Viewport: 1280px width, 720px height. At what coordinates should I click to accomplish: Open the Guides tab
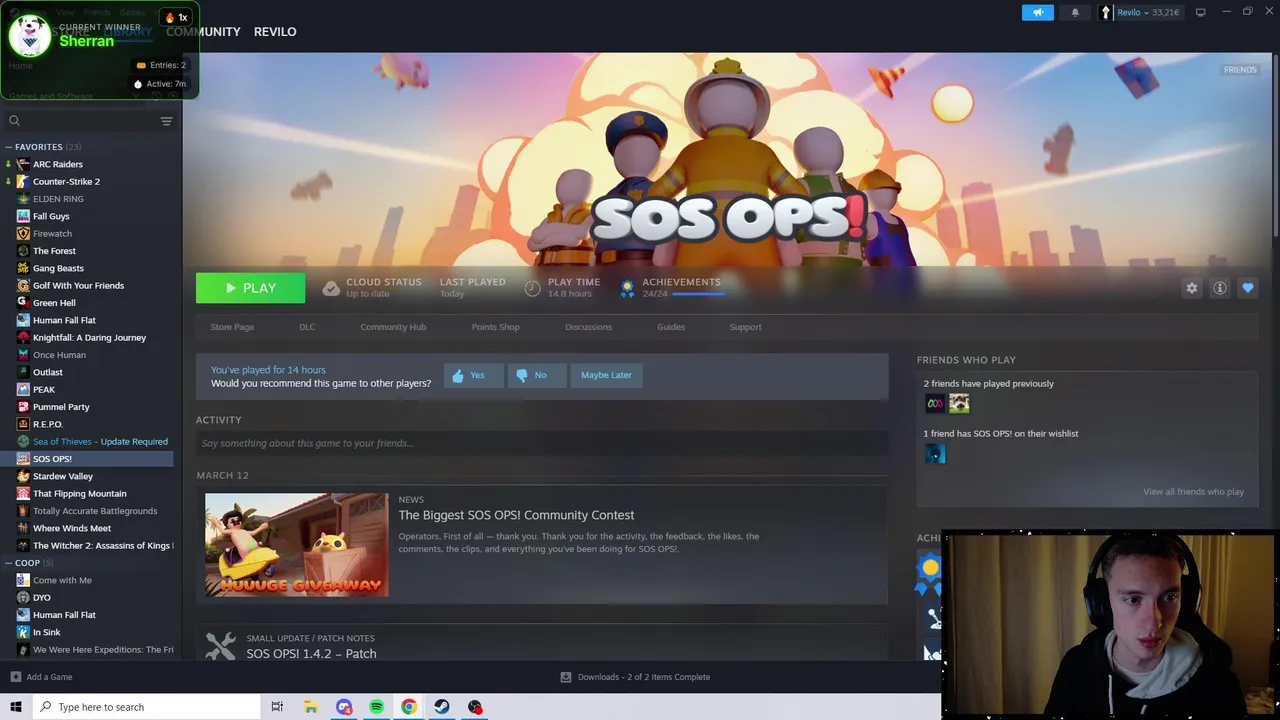click(x=671, y=327)
